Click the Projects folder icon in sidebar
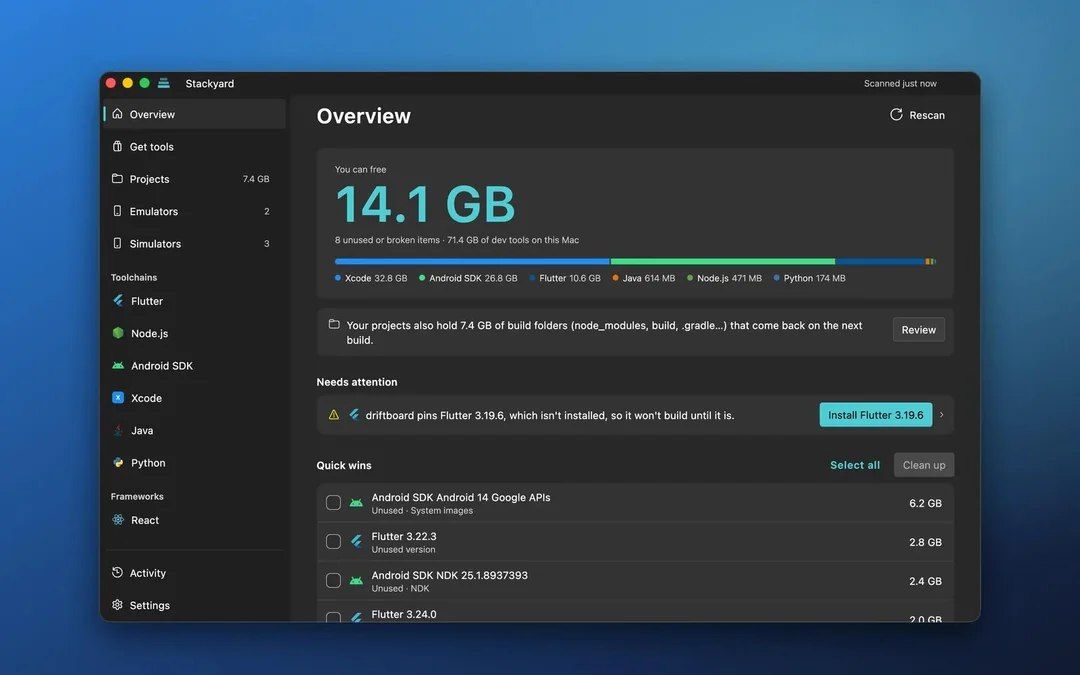 (117, 178)
